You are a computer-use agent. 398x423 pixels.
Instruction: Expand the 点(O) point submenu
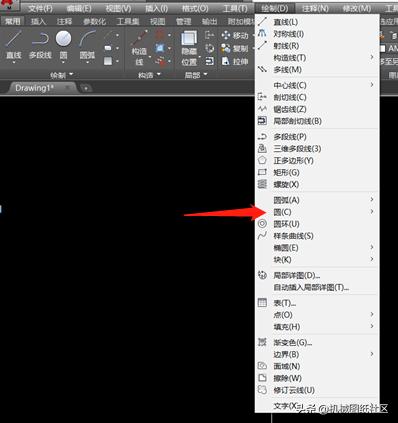[x=317, y=315]
